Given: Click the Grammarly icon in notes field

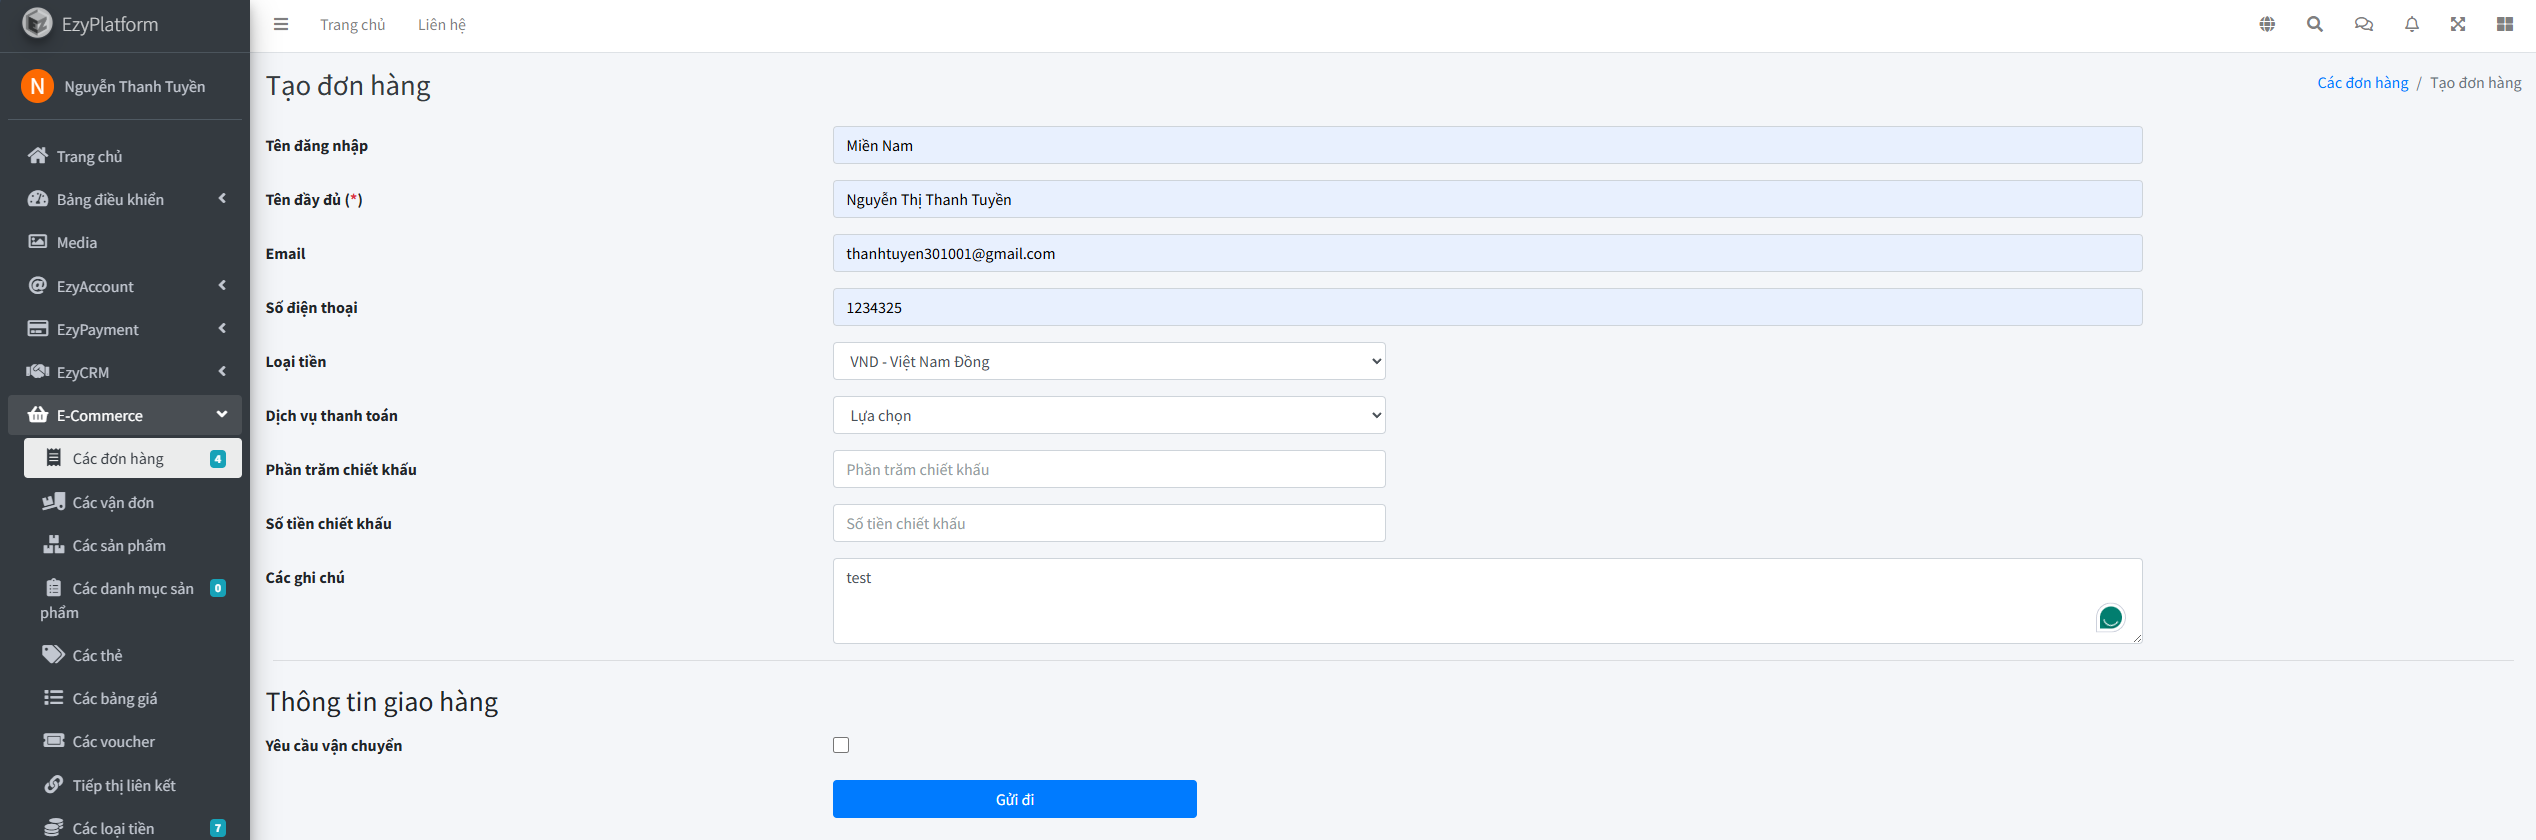Looking at the screenshot, I should click(x=2110, y=618).
